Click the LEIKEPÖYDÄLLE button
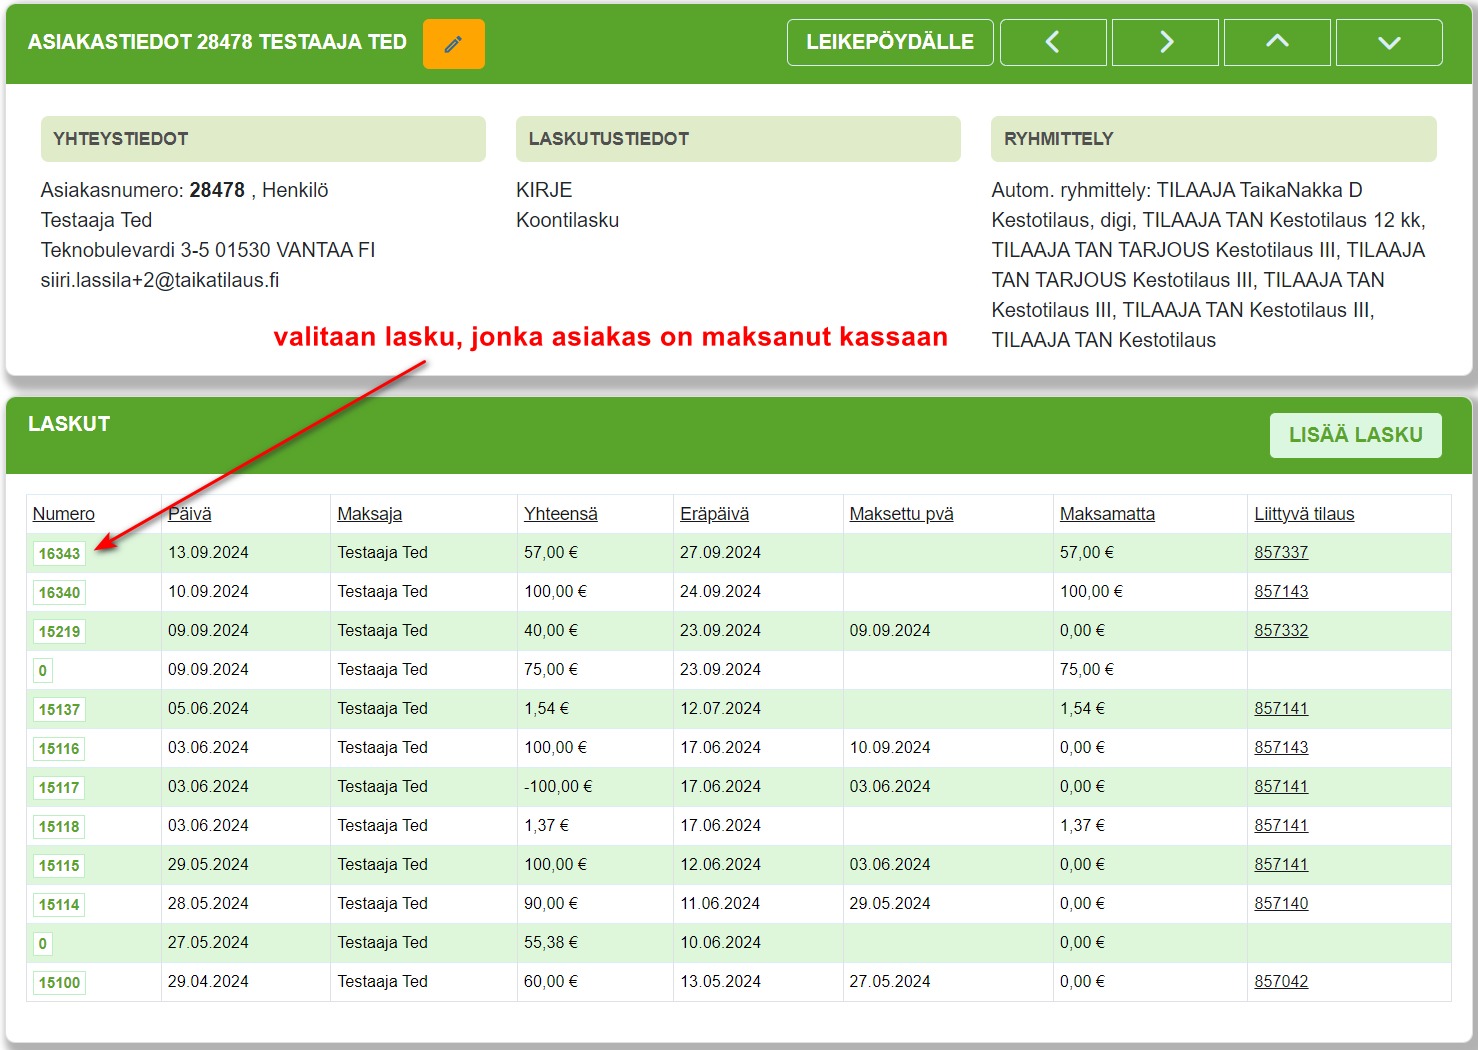 (x=890, y=42)
